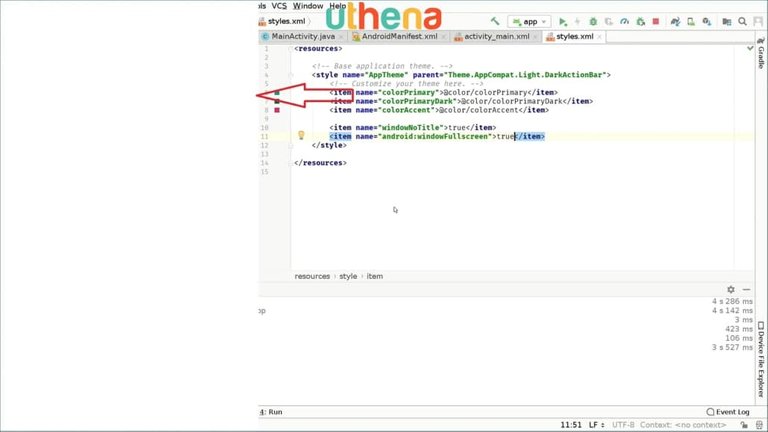Open Run panel settings gear
The image size is (768, 432).
731,289
